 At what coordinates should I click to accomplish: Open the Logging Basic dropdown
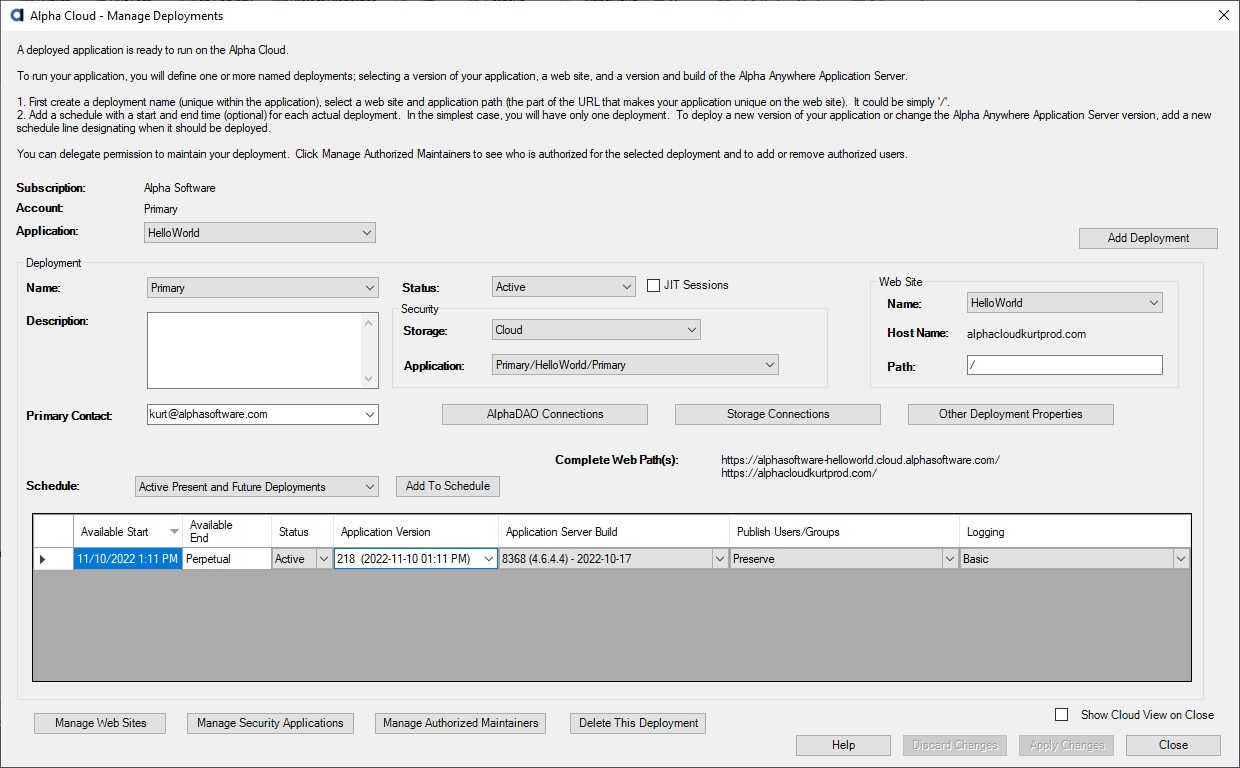tap(1181, 559)
